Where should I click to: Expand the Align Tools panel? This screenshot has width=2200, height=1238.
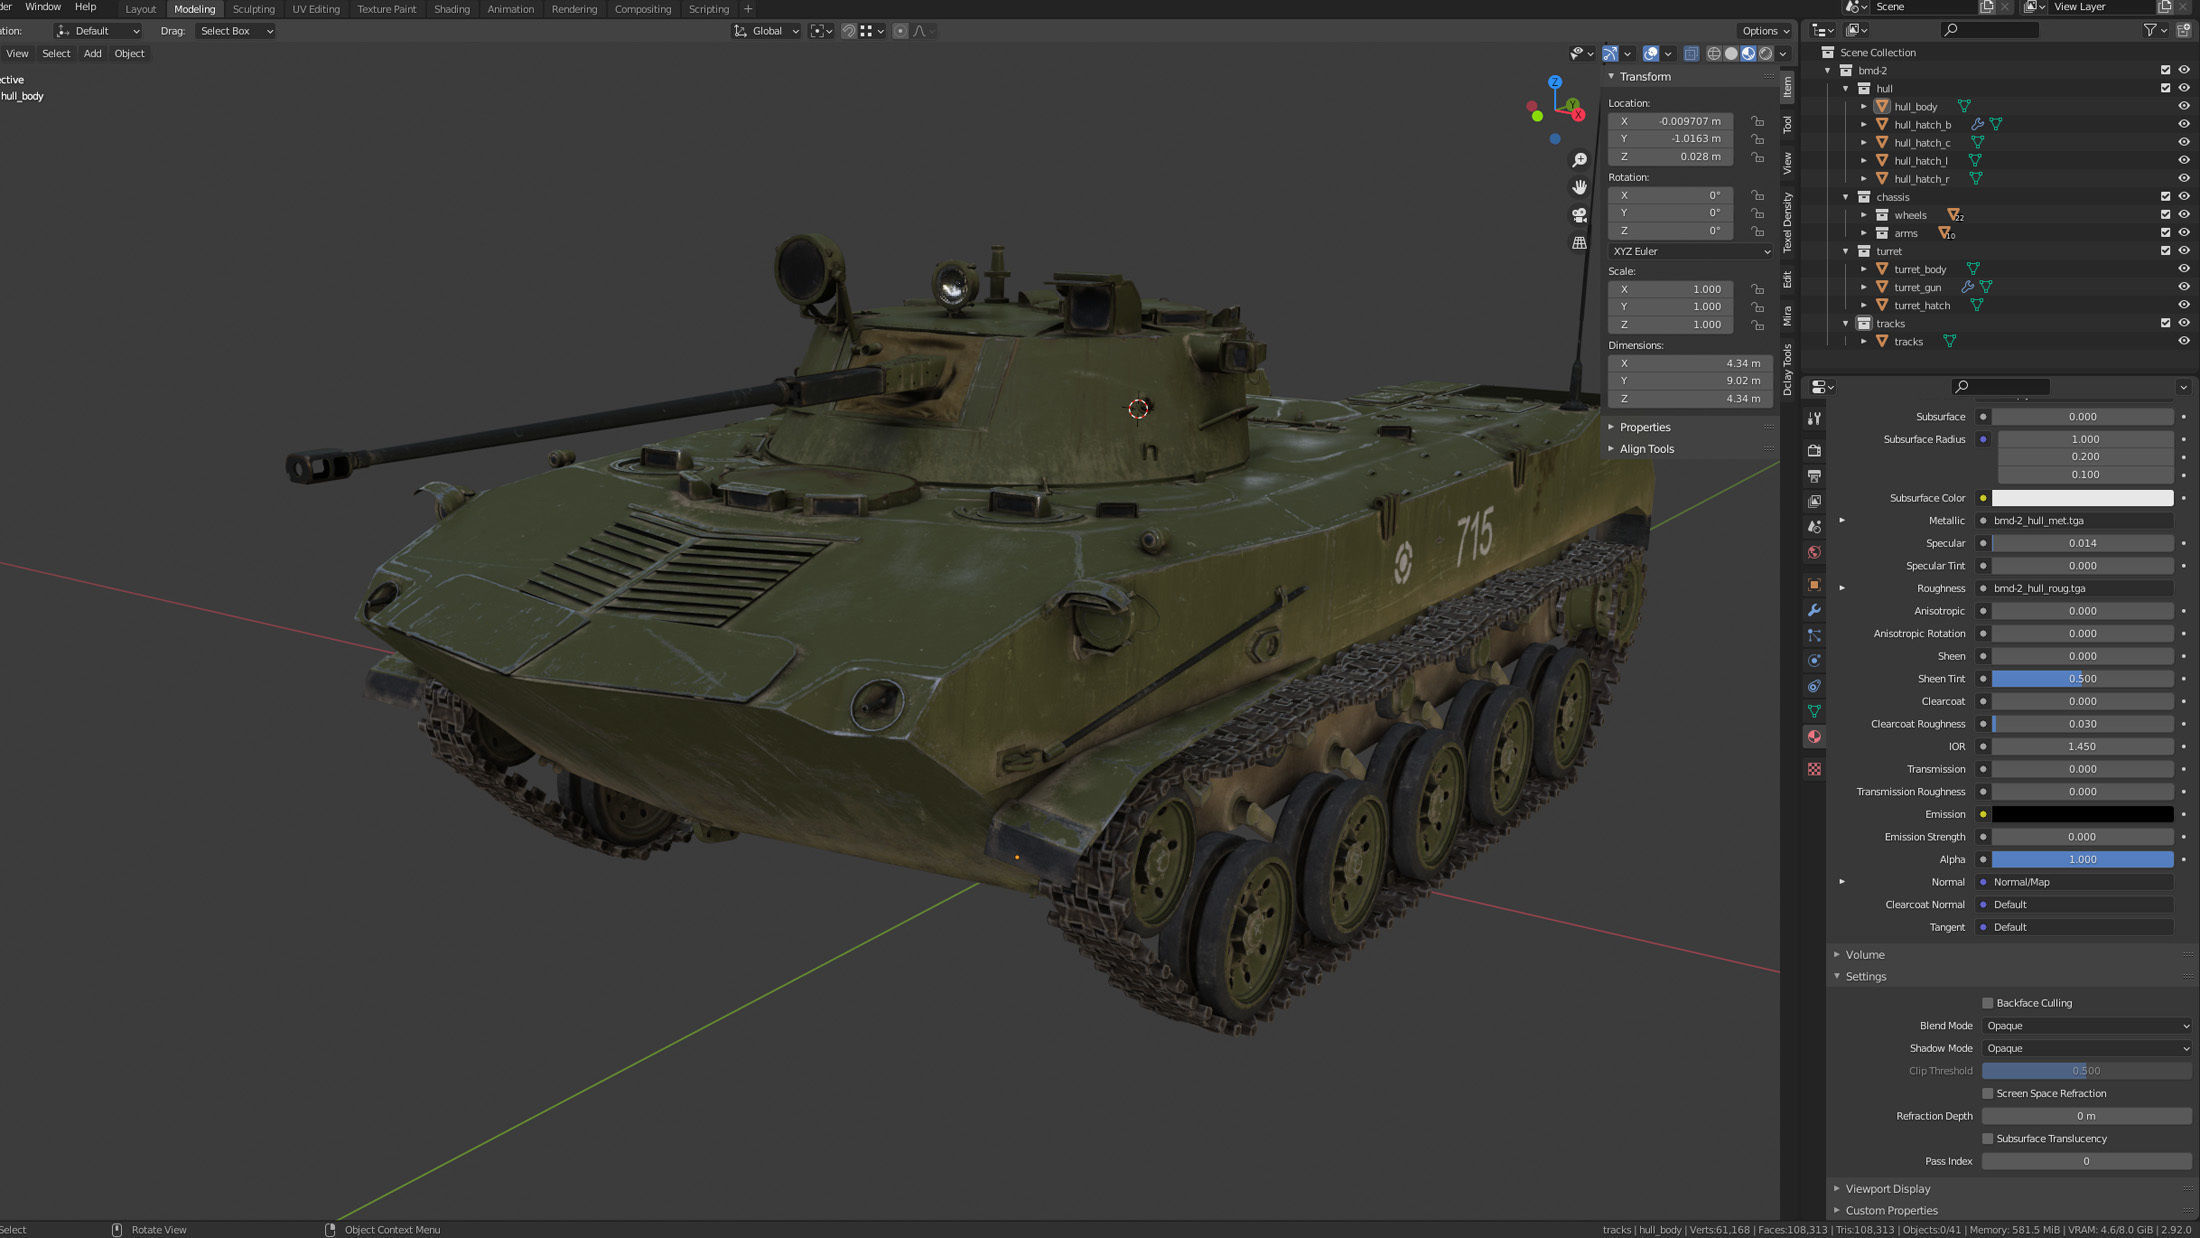[1646, 449]
